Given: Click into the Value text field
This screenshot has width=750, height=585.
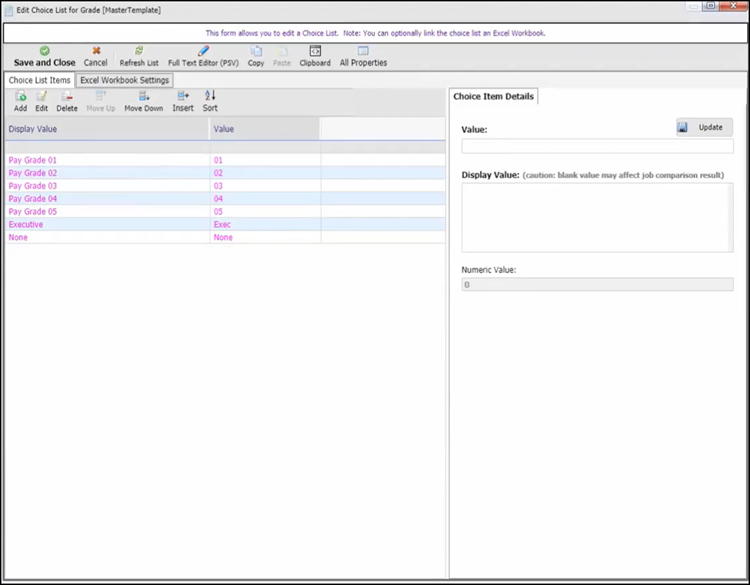Looking at the screenshot, I should pos(596,146).
